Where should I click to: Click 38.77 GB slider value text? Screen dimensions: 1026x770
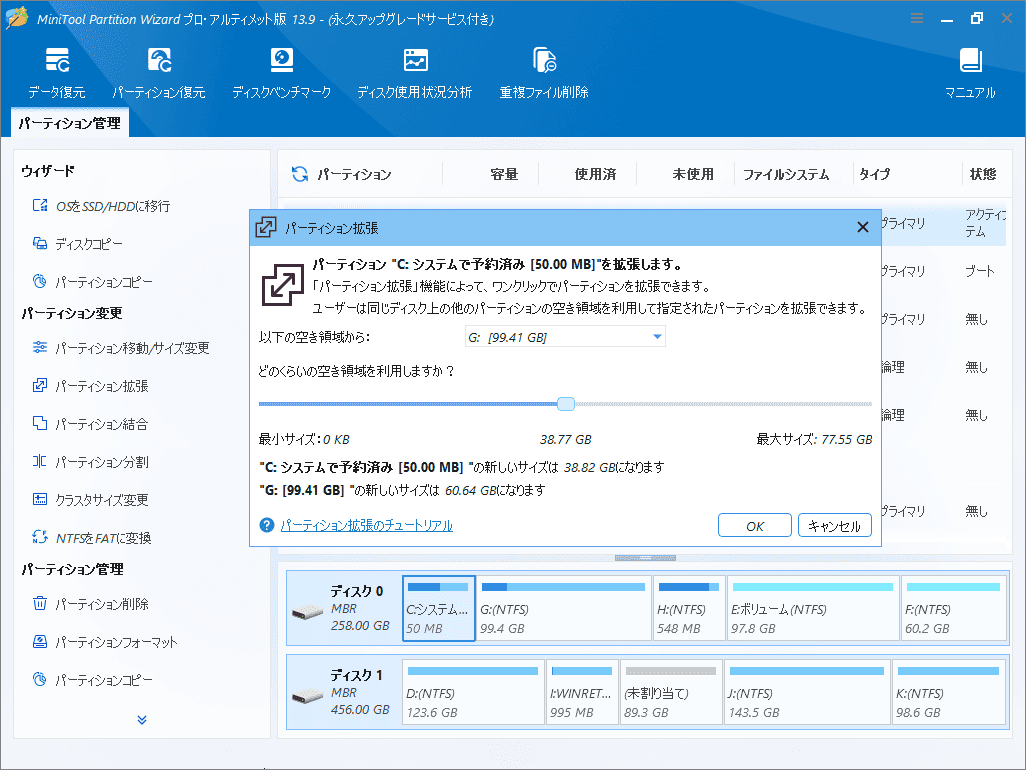(x=565, y=439)
